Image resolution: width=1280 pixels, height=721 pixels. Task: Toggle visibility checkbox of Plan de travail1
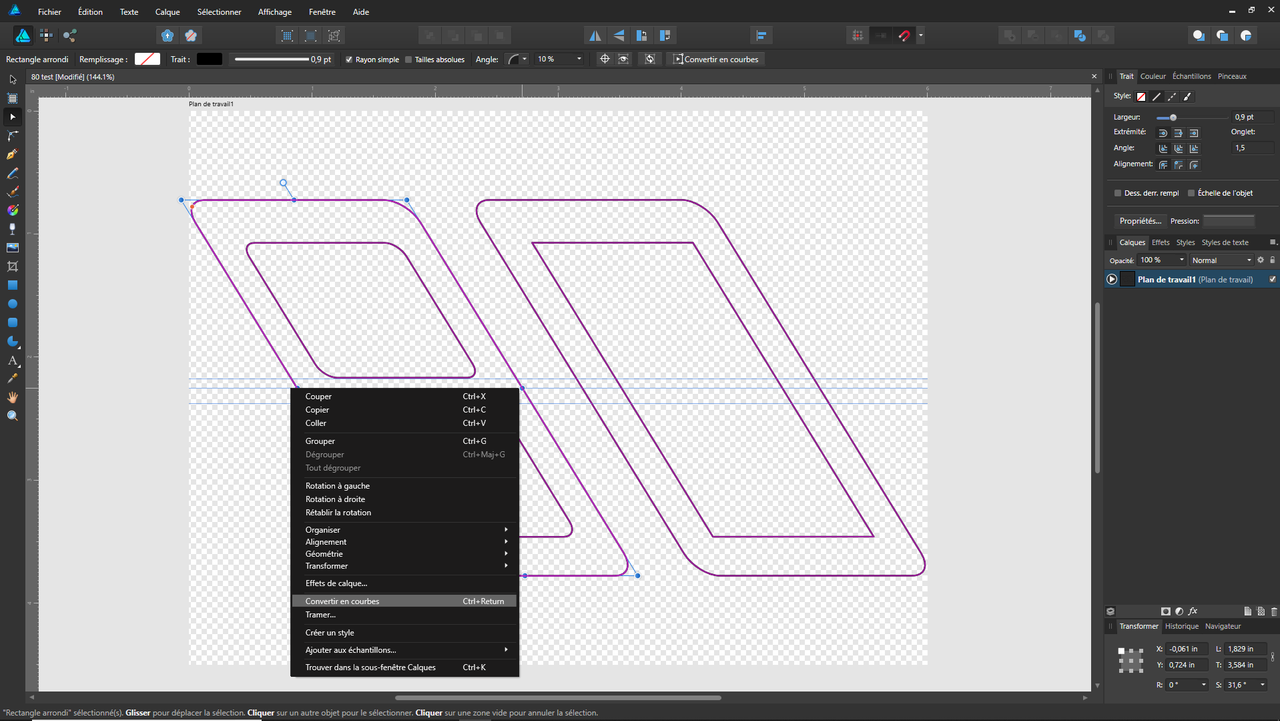pos(1272,279)
